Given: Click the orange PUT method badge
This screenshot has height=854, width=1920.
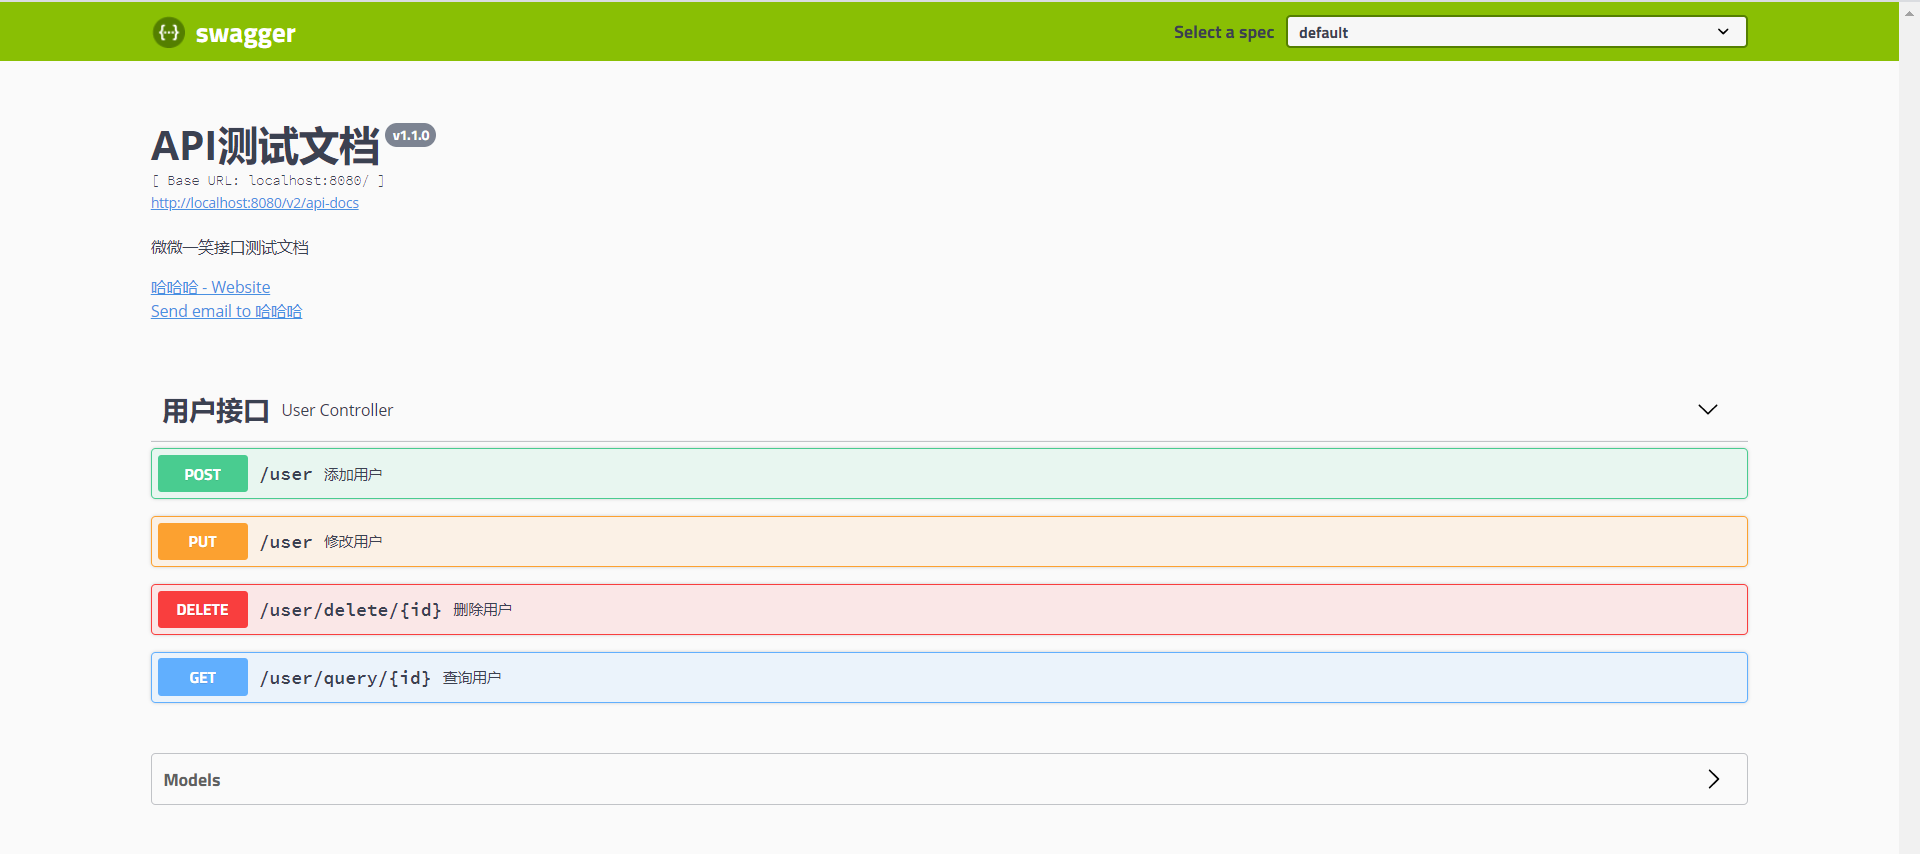Looking at the screenshot, I should coord(203,542).
